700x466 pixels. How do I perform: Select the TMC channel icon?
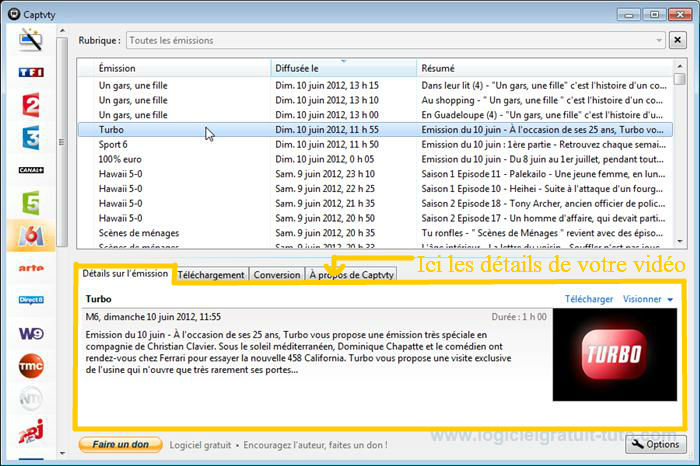(31, 366)
